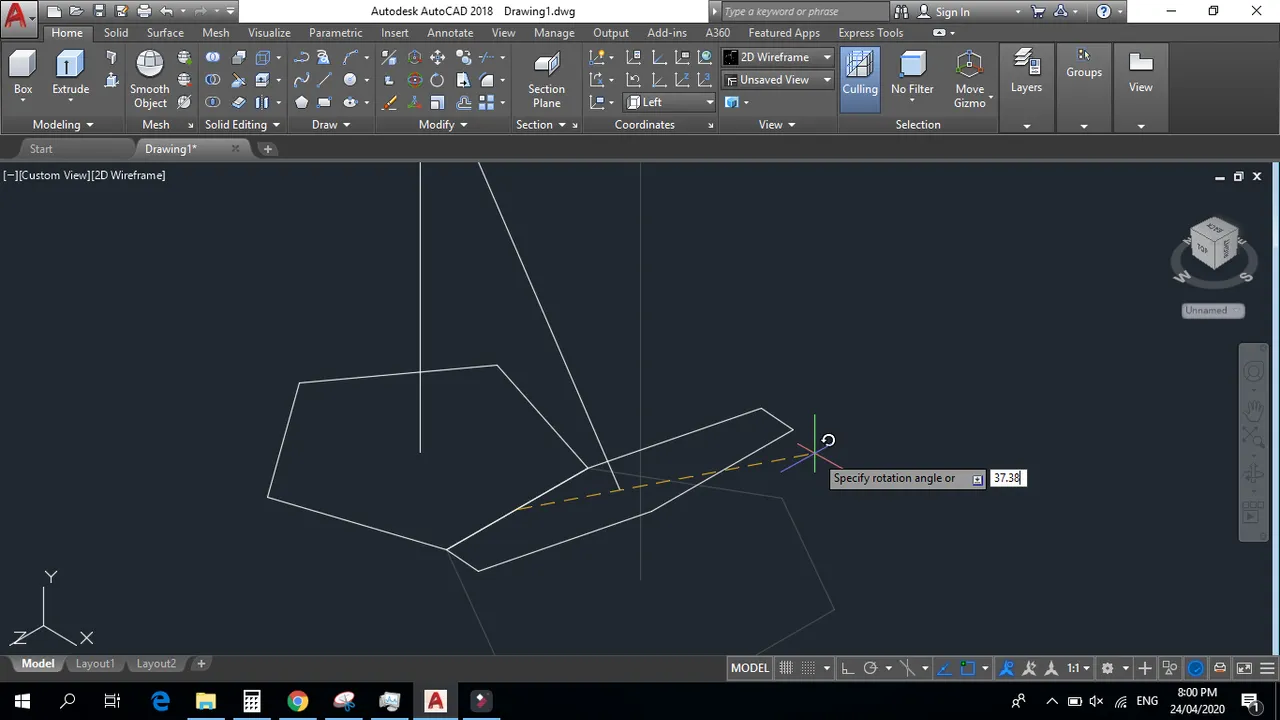Expand the Modify panel
The image size is (1280, 720).
[x=443, y=125]
